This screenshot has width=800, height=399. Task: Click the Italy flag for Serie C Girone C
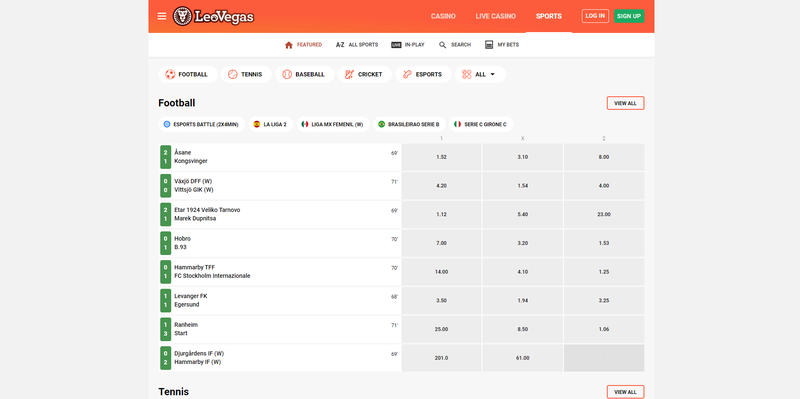coord(458,124)
